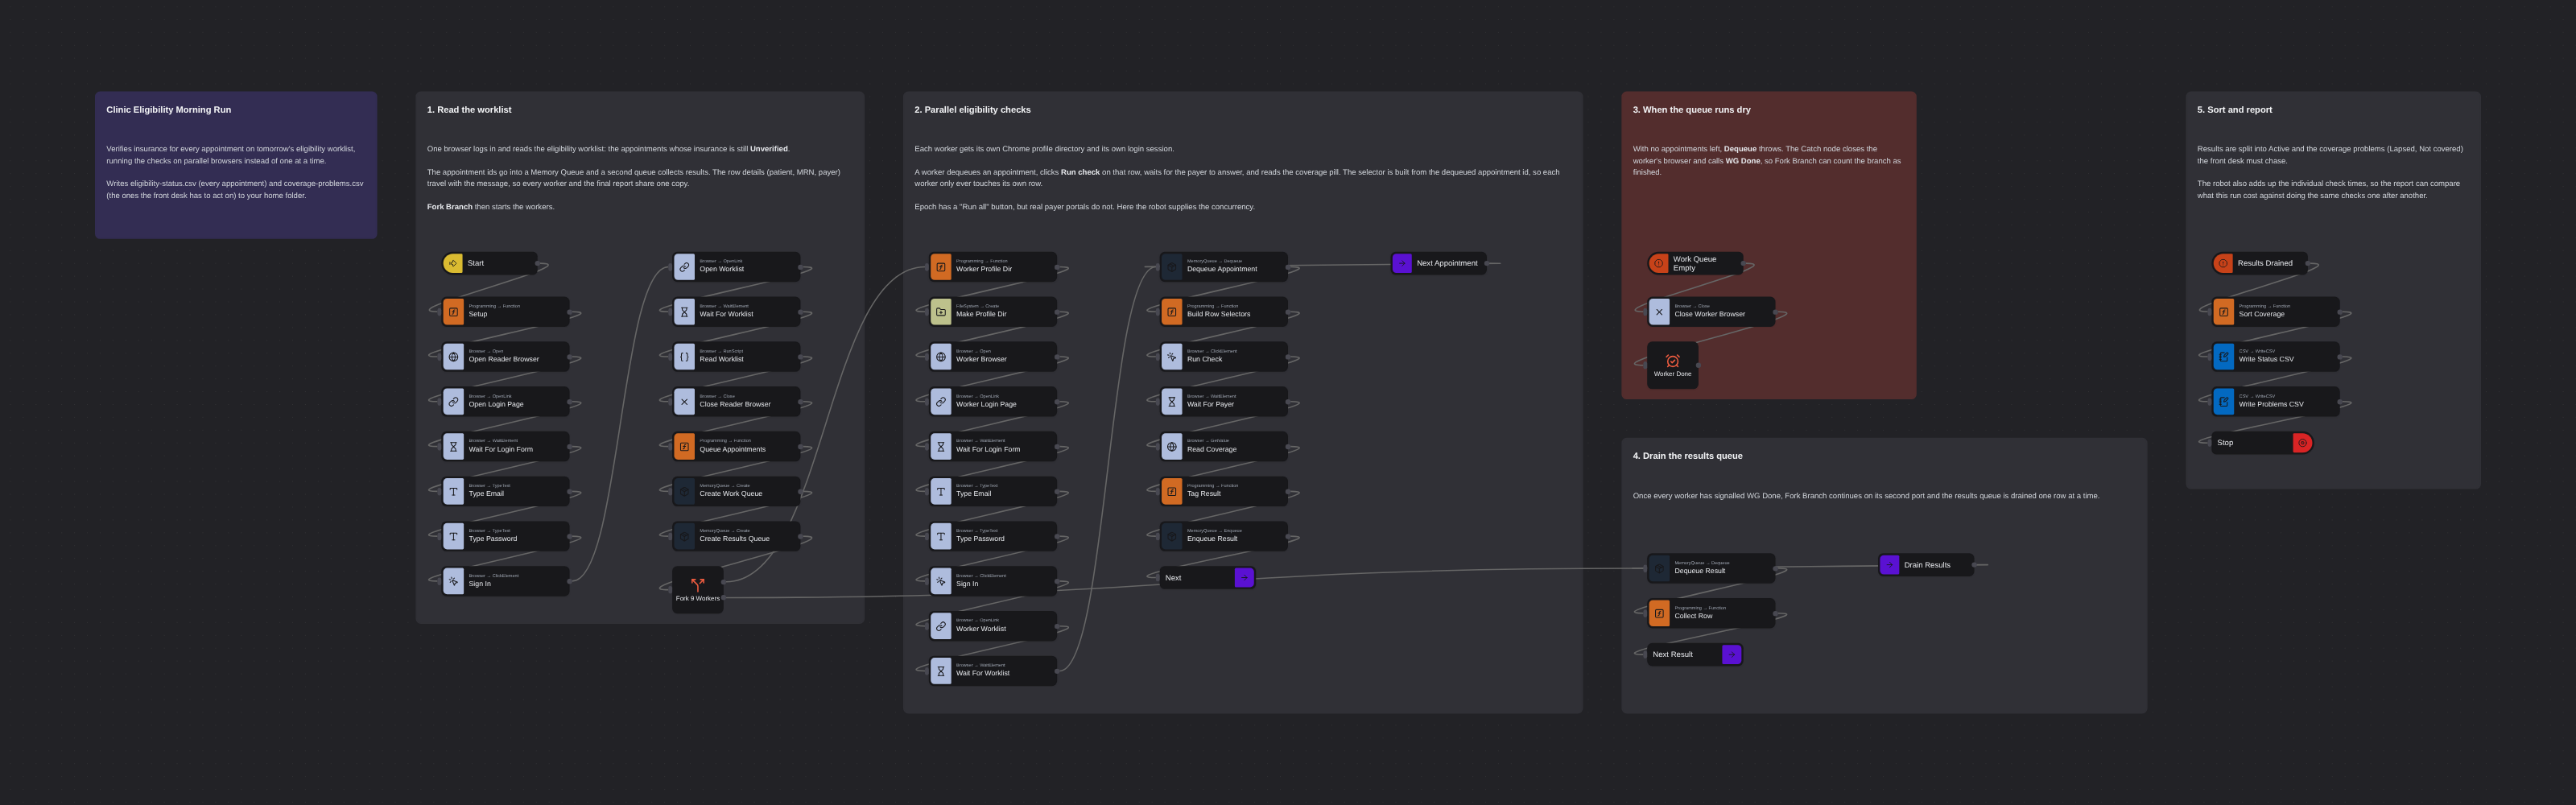Click the function icon on Collect Row node
The image size is (2576, 805).
(x=1659, y=613)
